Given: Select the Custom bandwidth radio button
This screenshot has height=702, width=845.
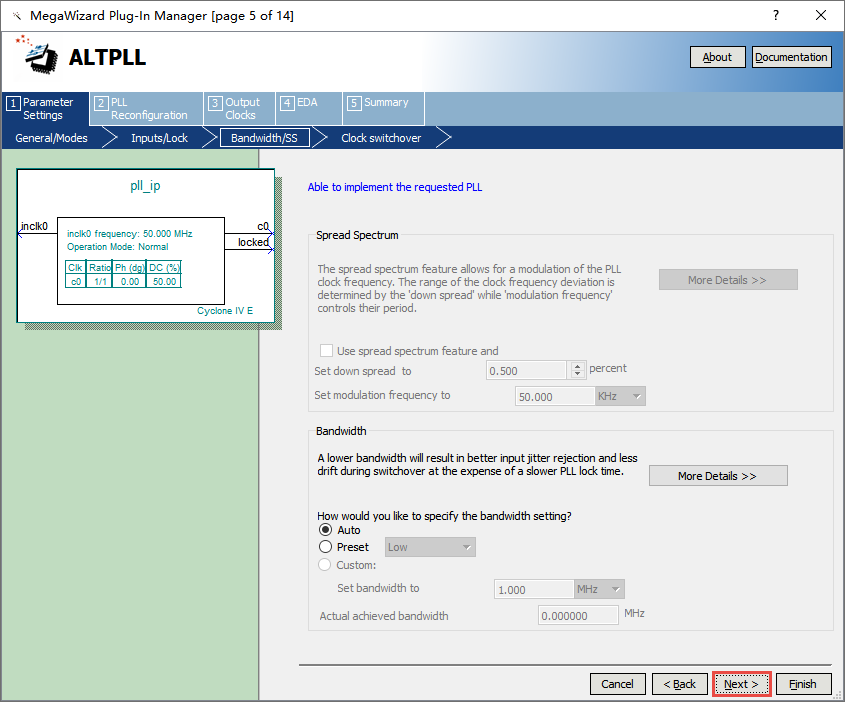Looking at the screenshot, I should [325, 565].
